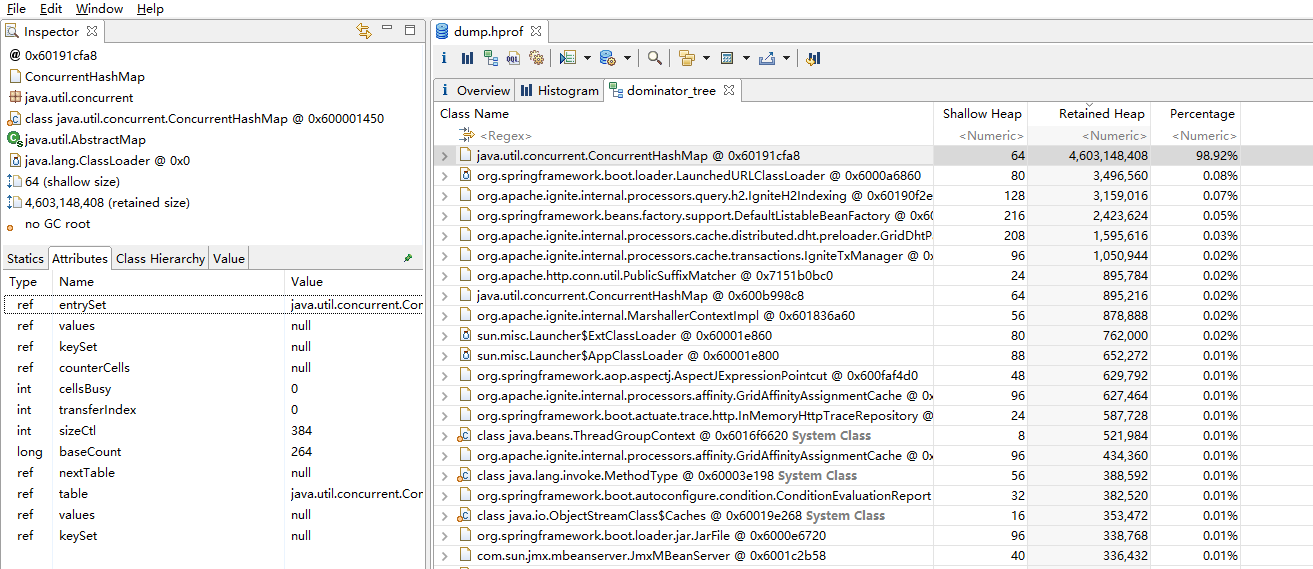This screenshot has width=1313, height=569.
Task: Click the thread overview gears icon
Action: click(536, 59)
